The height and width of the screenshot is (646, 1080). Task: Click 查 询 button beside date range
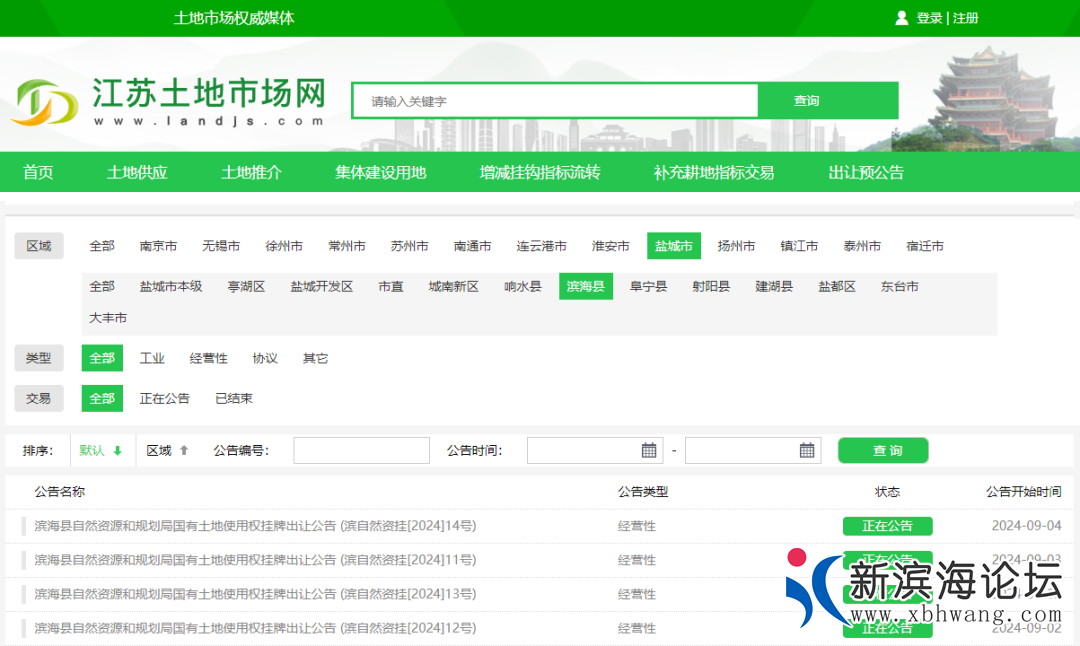click(x=882, y=451)
